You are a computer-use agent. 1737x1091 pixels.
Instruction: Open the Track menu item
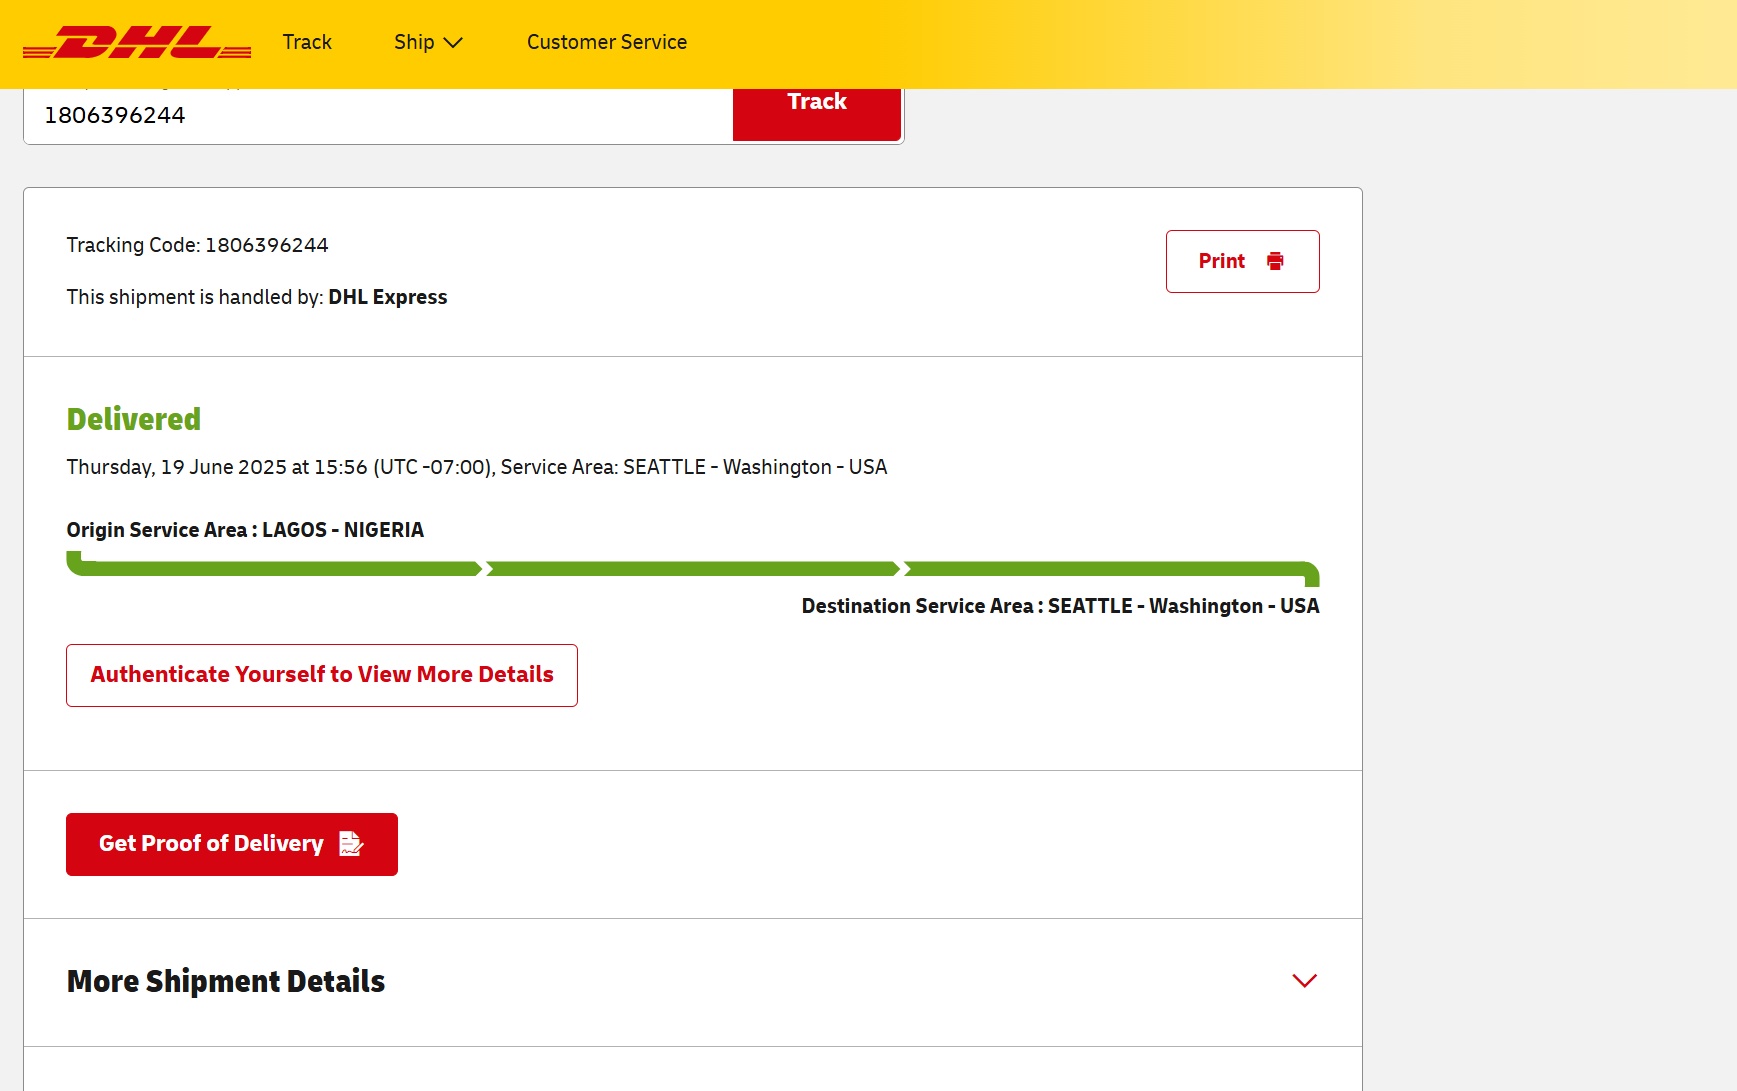click(x=307, y=42)
